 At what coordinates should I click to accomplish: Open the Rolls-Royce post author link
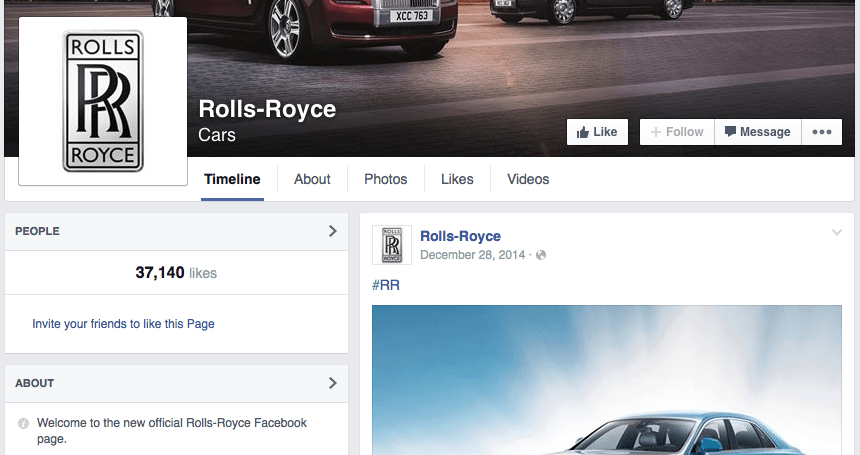point(460,236)
